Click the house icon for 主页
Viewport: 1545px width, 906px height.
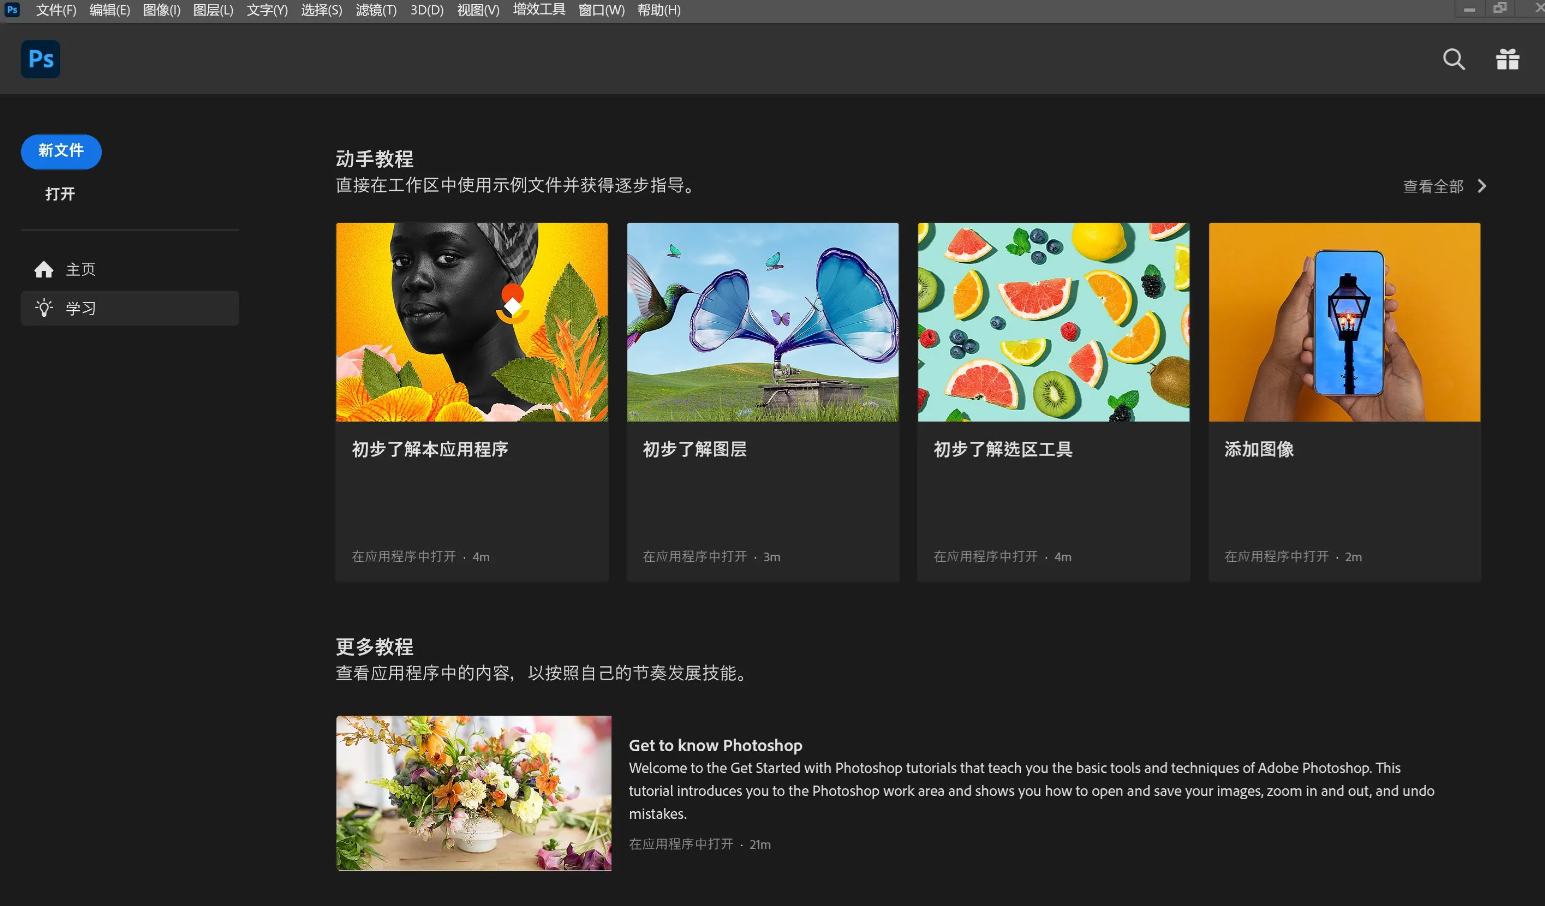[44, 269]
